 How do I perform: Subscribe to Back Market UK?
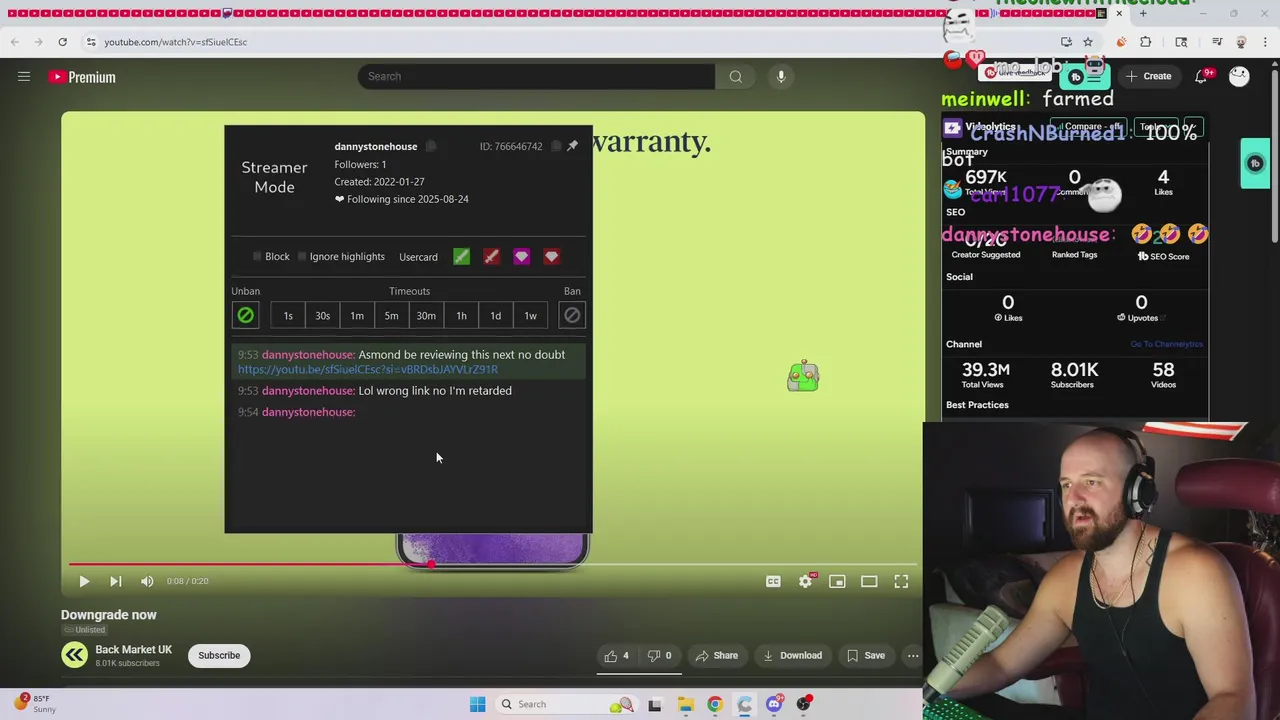pos(219,656)
